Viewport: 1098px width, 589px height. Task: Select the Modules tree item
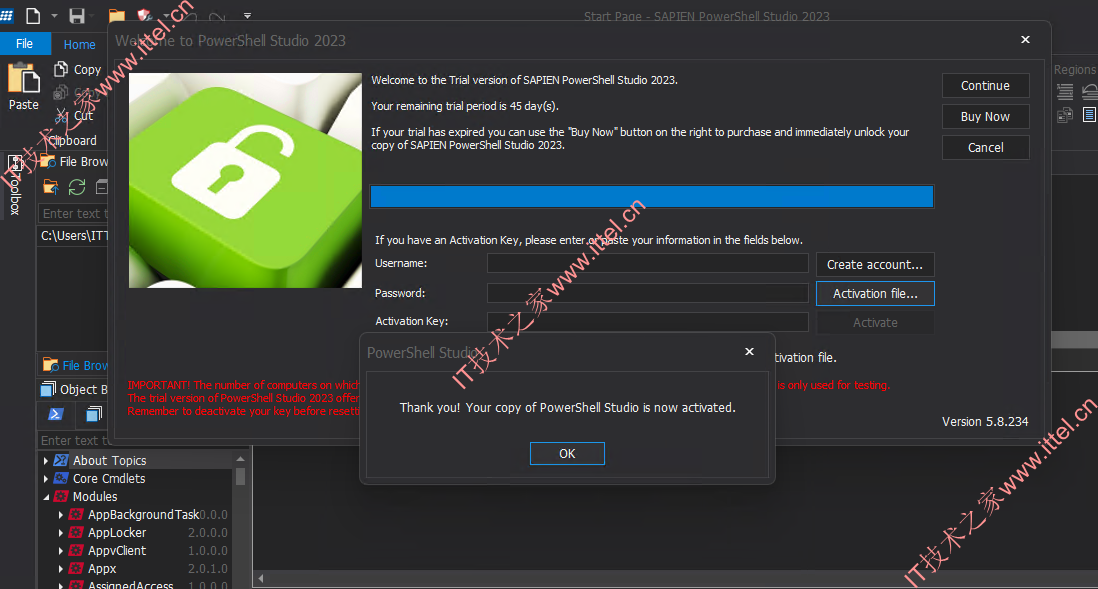point(95,497)
